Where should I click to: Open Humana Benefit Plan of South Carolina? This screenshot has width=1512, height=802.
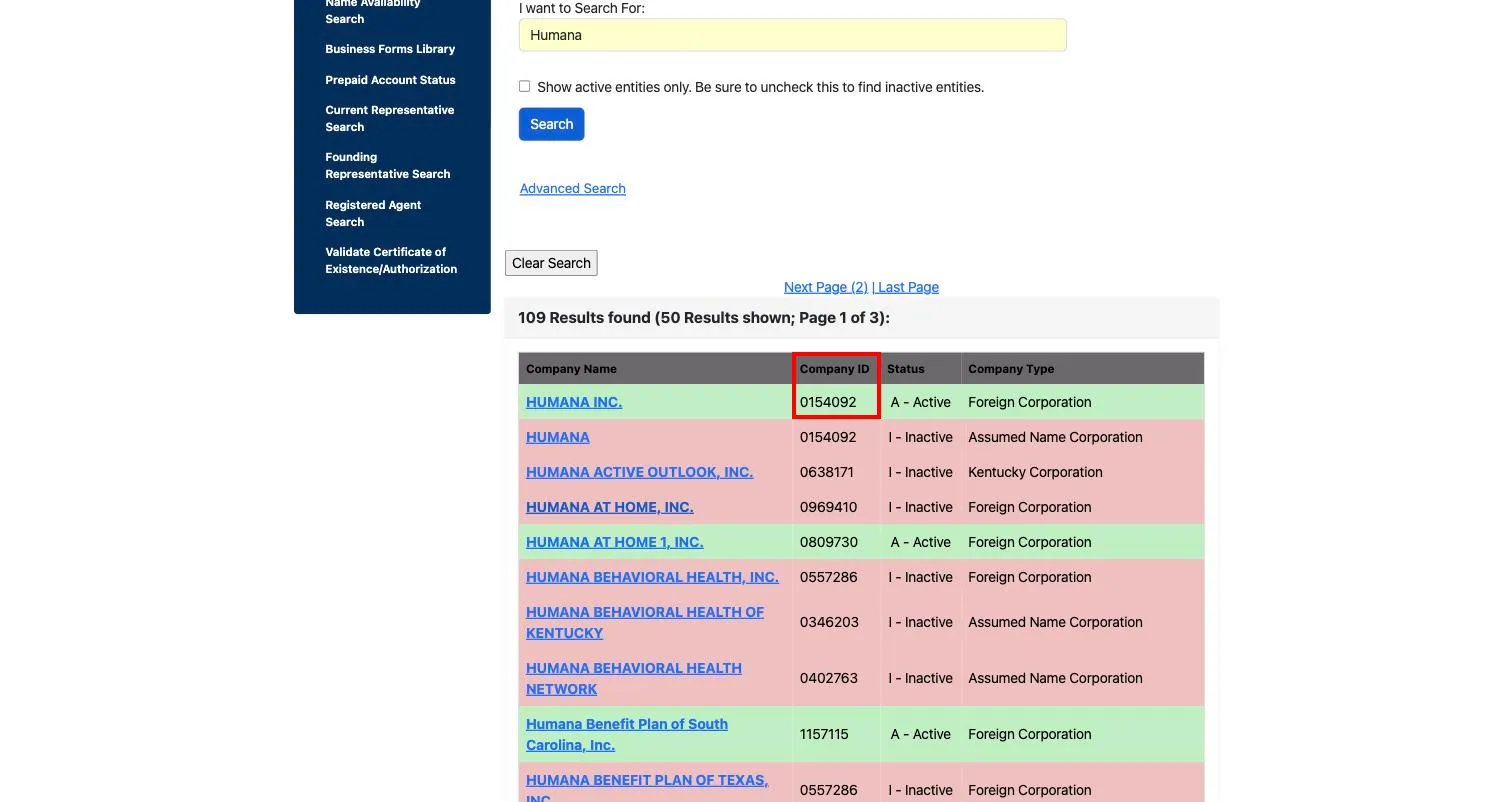(627, 734)
